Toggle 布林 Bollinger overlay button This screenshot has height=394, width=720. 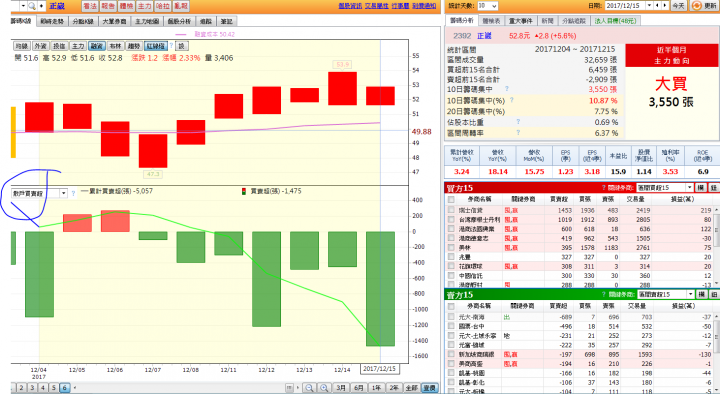(115, 46)
